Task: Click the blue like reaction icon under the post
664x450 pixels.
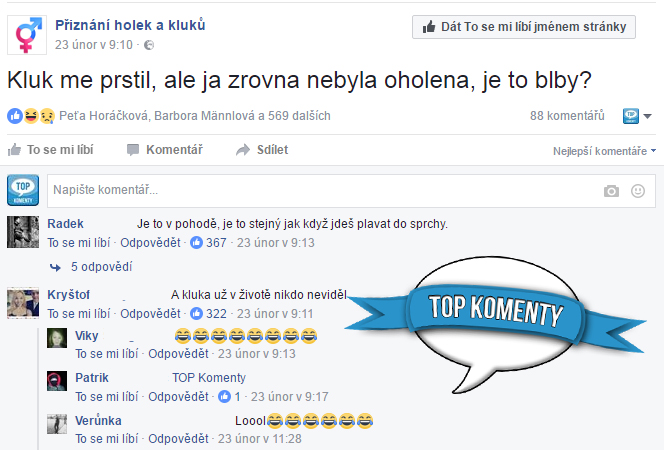Action: pyautogui.click(x=15, y=116)
